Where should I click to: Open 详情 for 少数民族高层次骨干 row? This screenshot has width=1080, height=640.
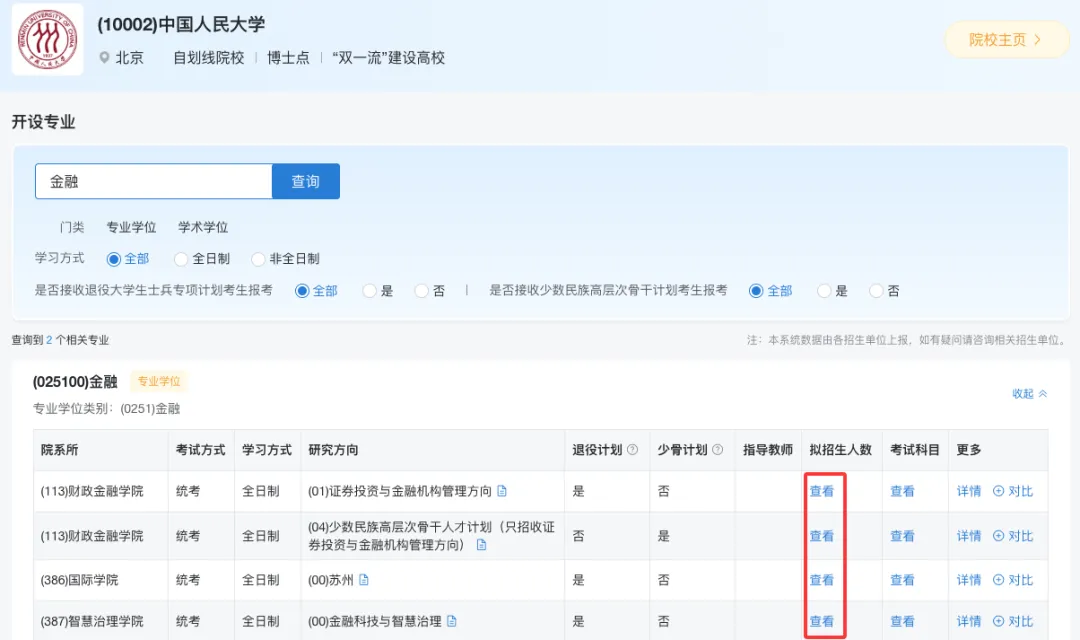[x=968, y=536]
